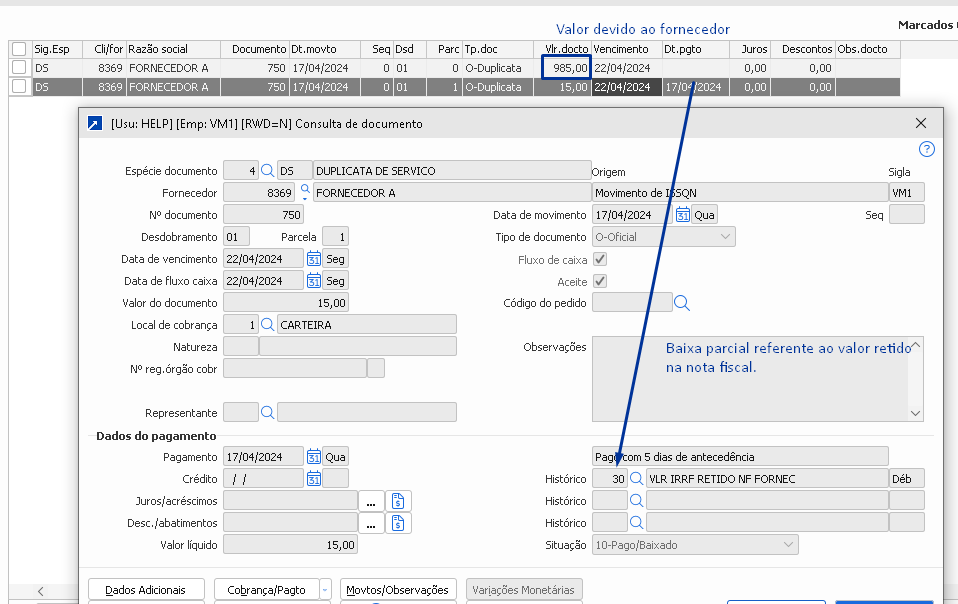Open the Situação dropdown list

pyautogui.click(x=788, y=545)
